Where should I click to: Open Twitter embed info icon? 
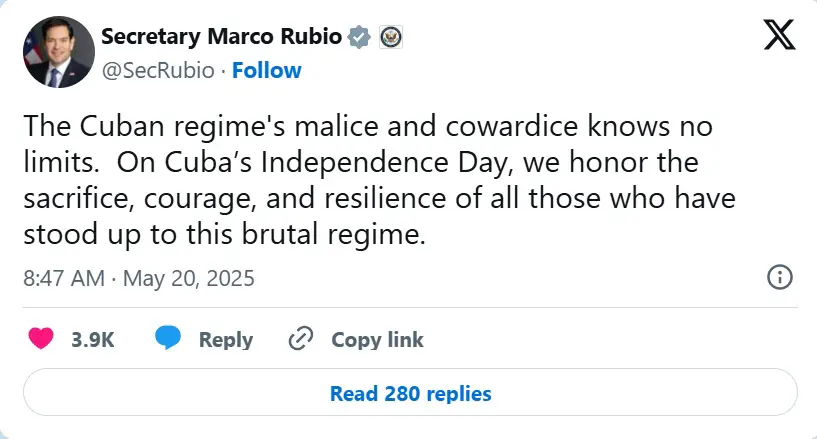point(780,277)
